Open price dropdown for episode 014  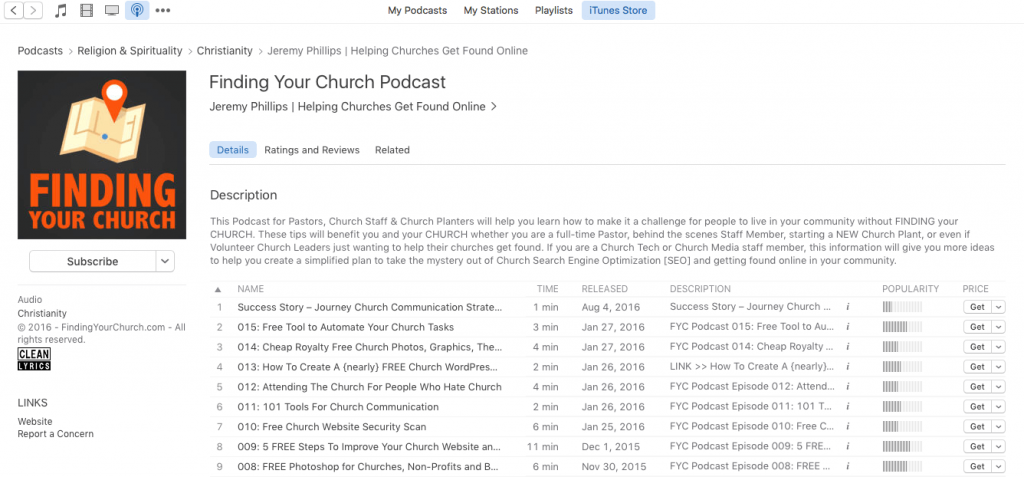[x=999, y=347]
